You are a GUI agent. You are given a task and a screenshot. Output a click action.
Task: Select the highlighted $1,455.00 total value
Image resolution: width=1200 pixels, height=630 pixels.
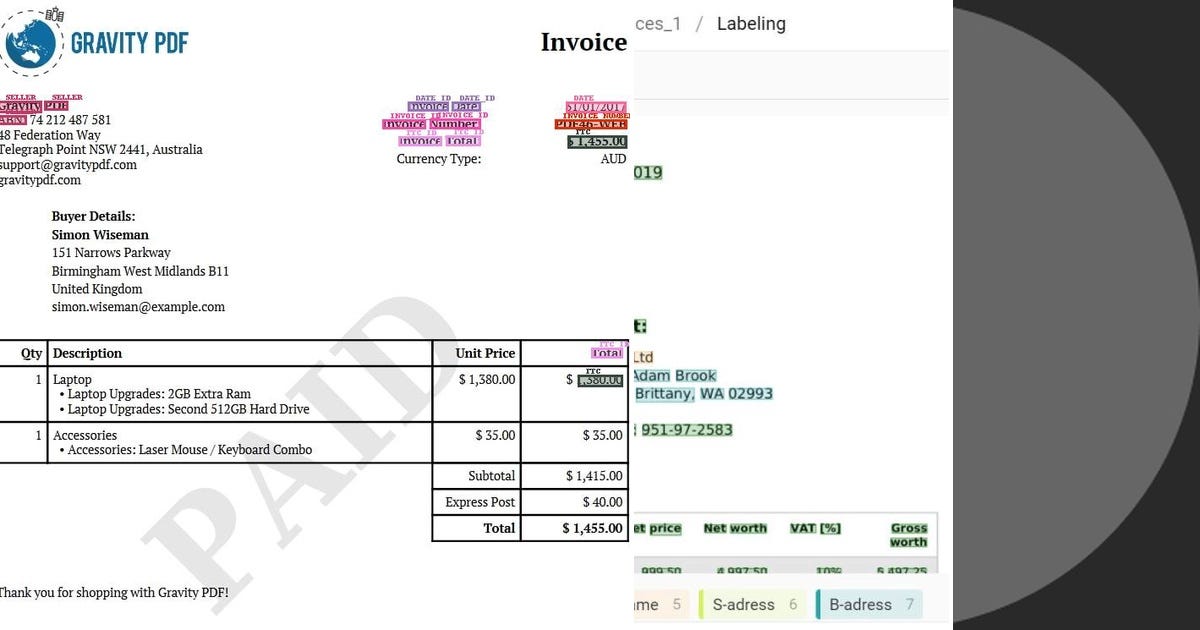point(598,142)
